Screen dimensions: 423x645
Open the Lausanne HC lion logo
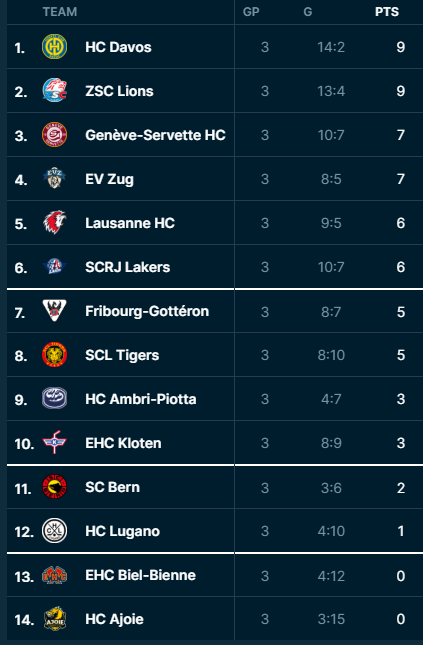click(54, 223)
